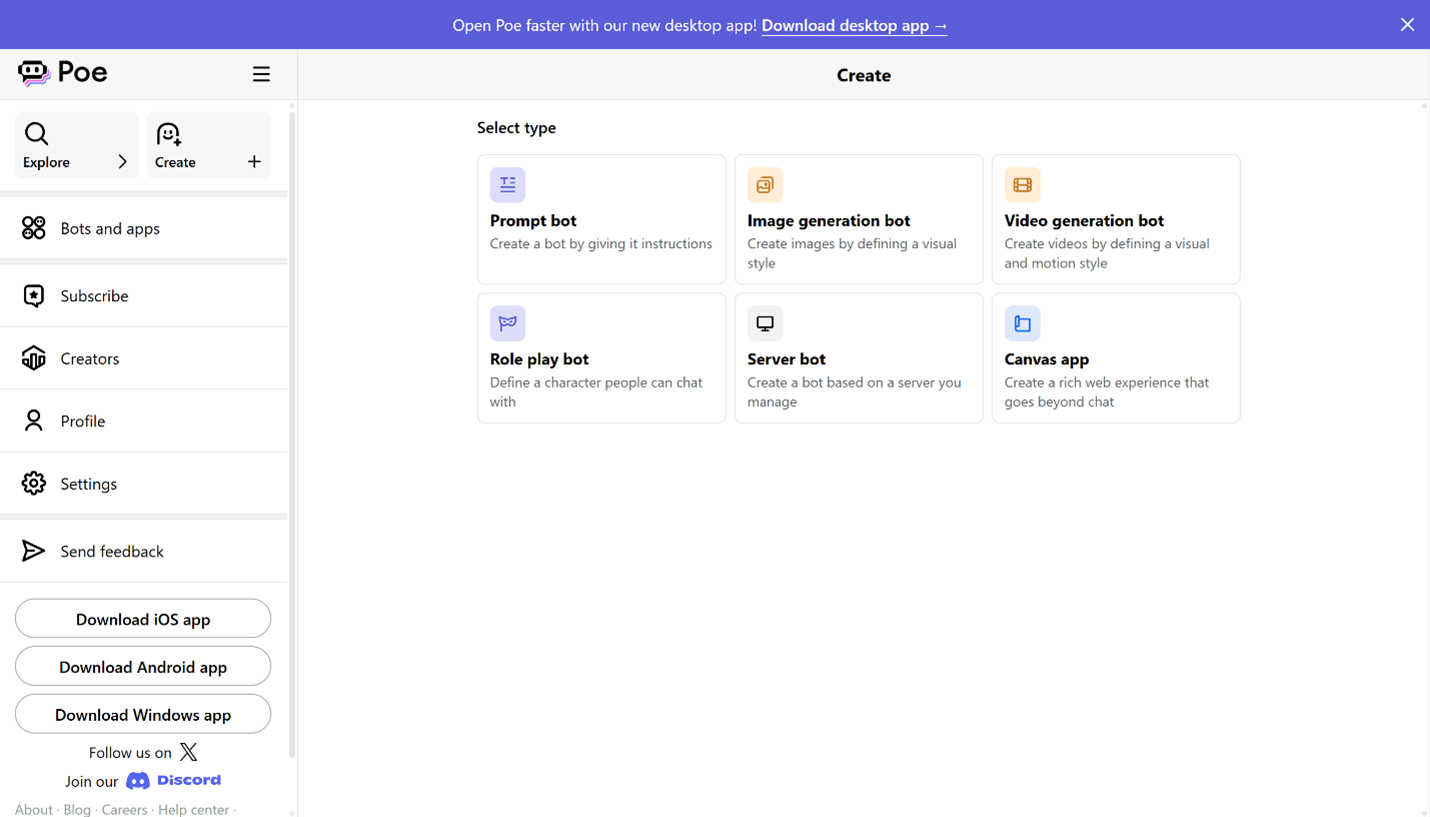Screen dimensions: 1430x817
Task: Open Bots and apps menu item
Action: pyautogui.click(x=144, y=228)
